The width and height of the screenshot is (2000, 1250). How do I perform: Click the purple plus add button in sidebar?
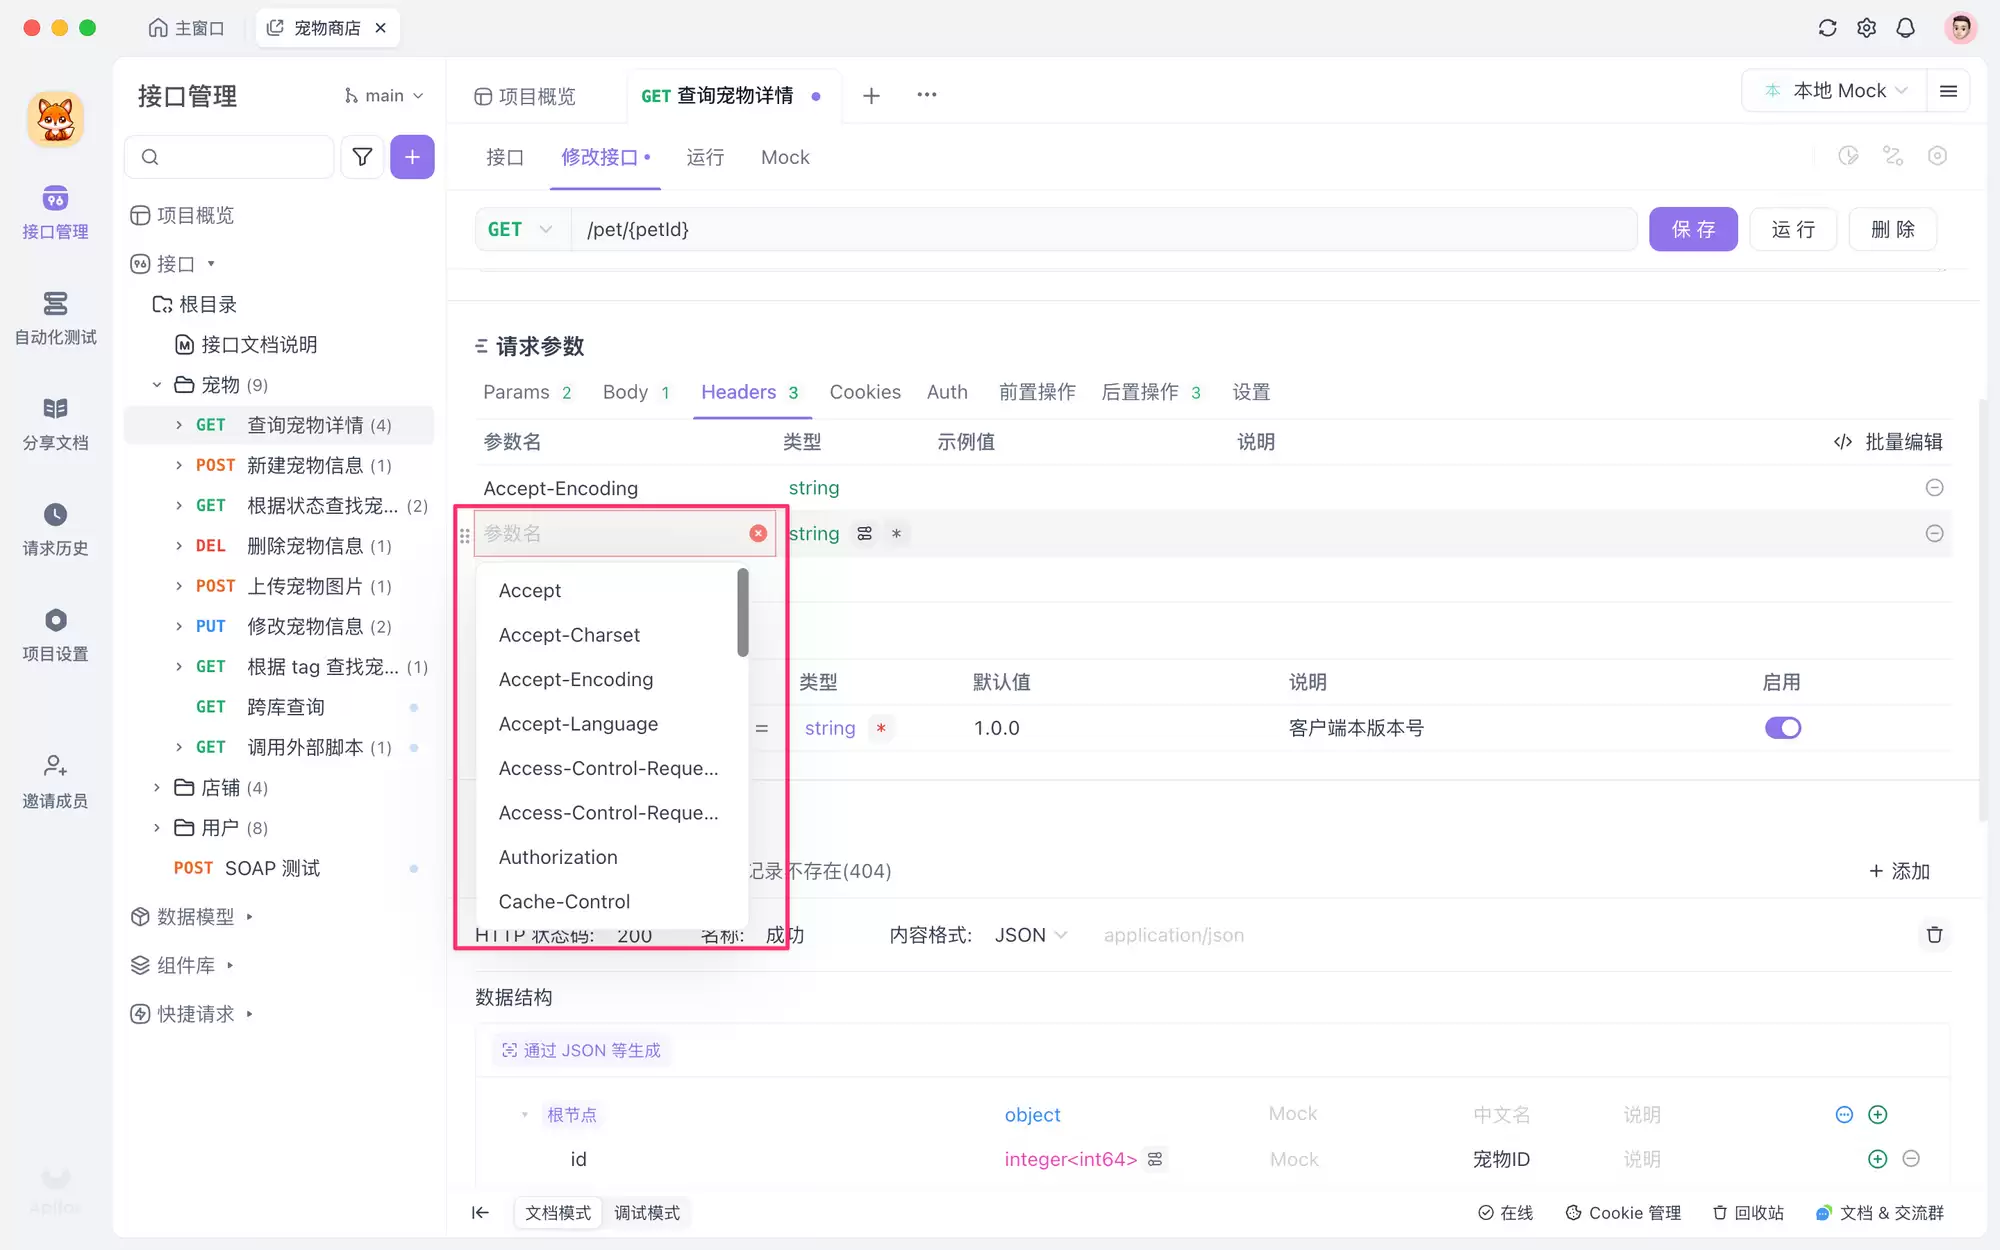(412, 157)
